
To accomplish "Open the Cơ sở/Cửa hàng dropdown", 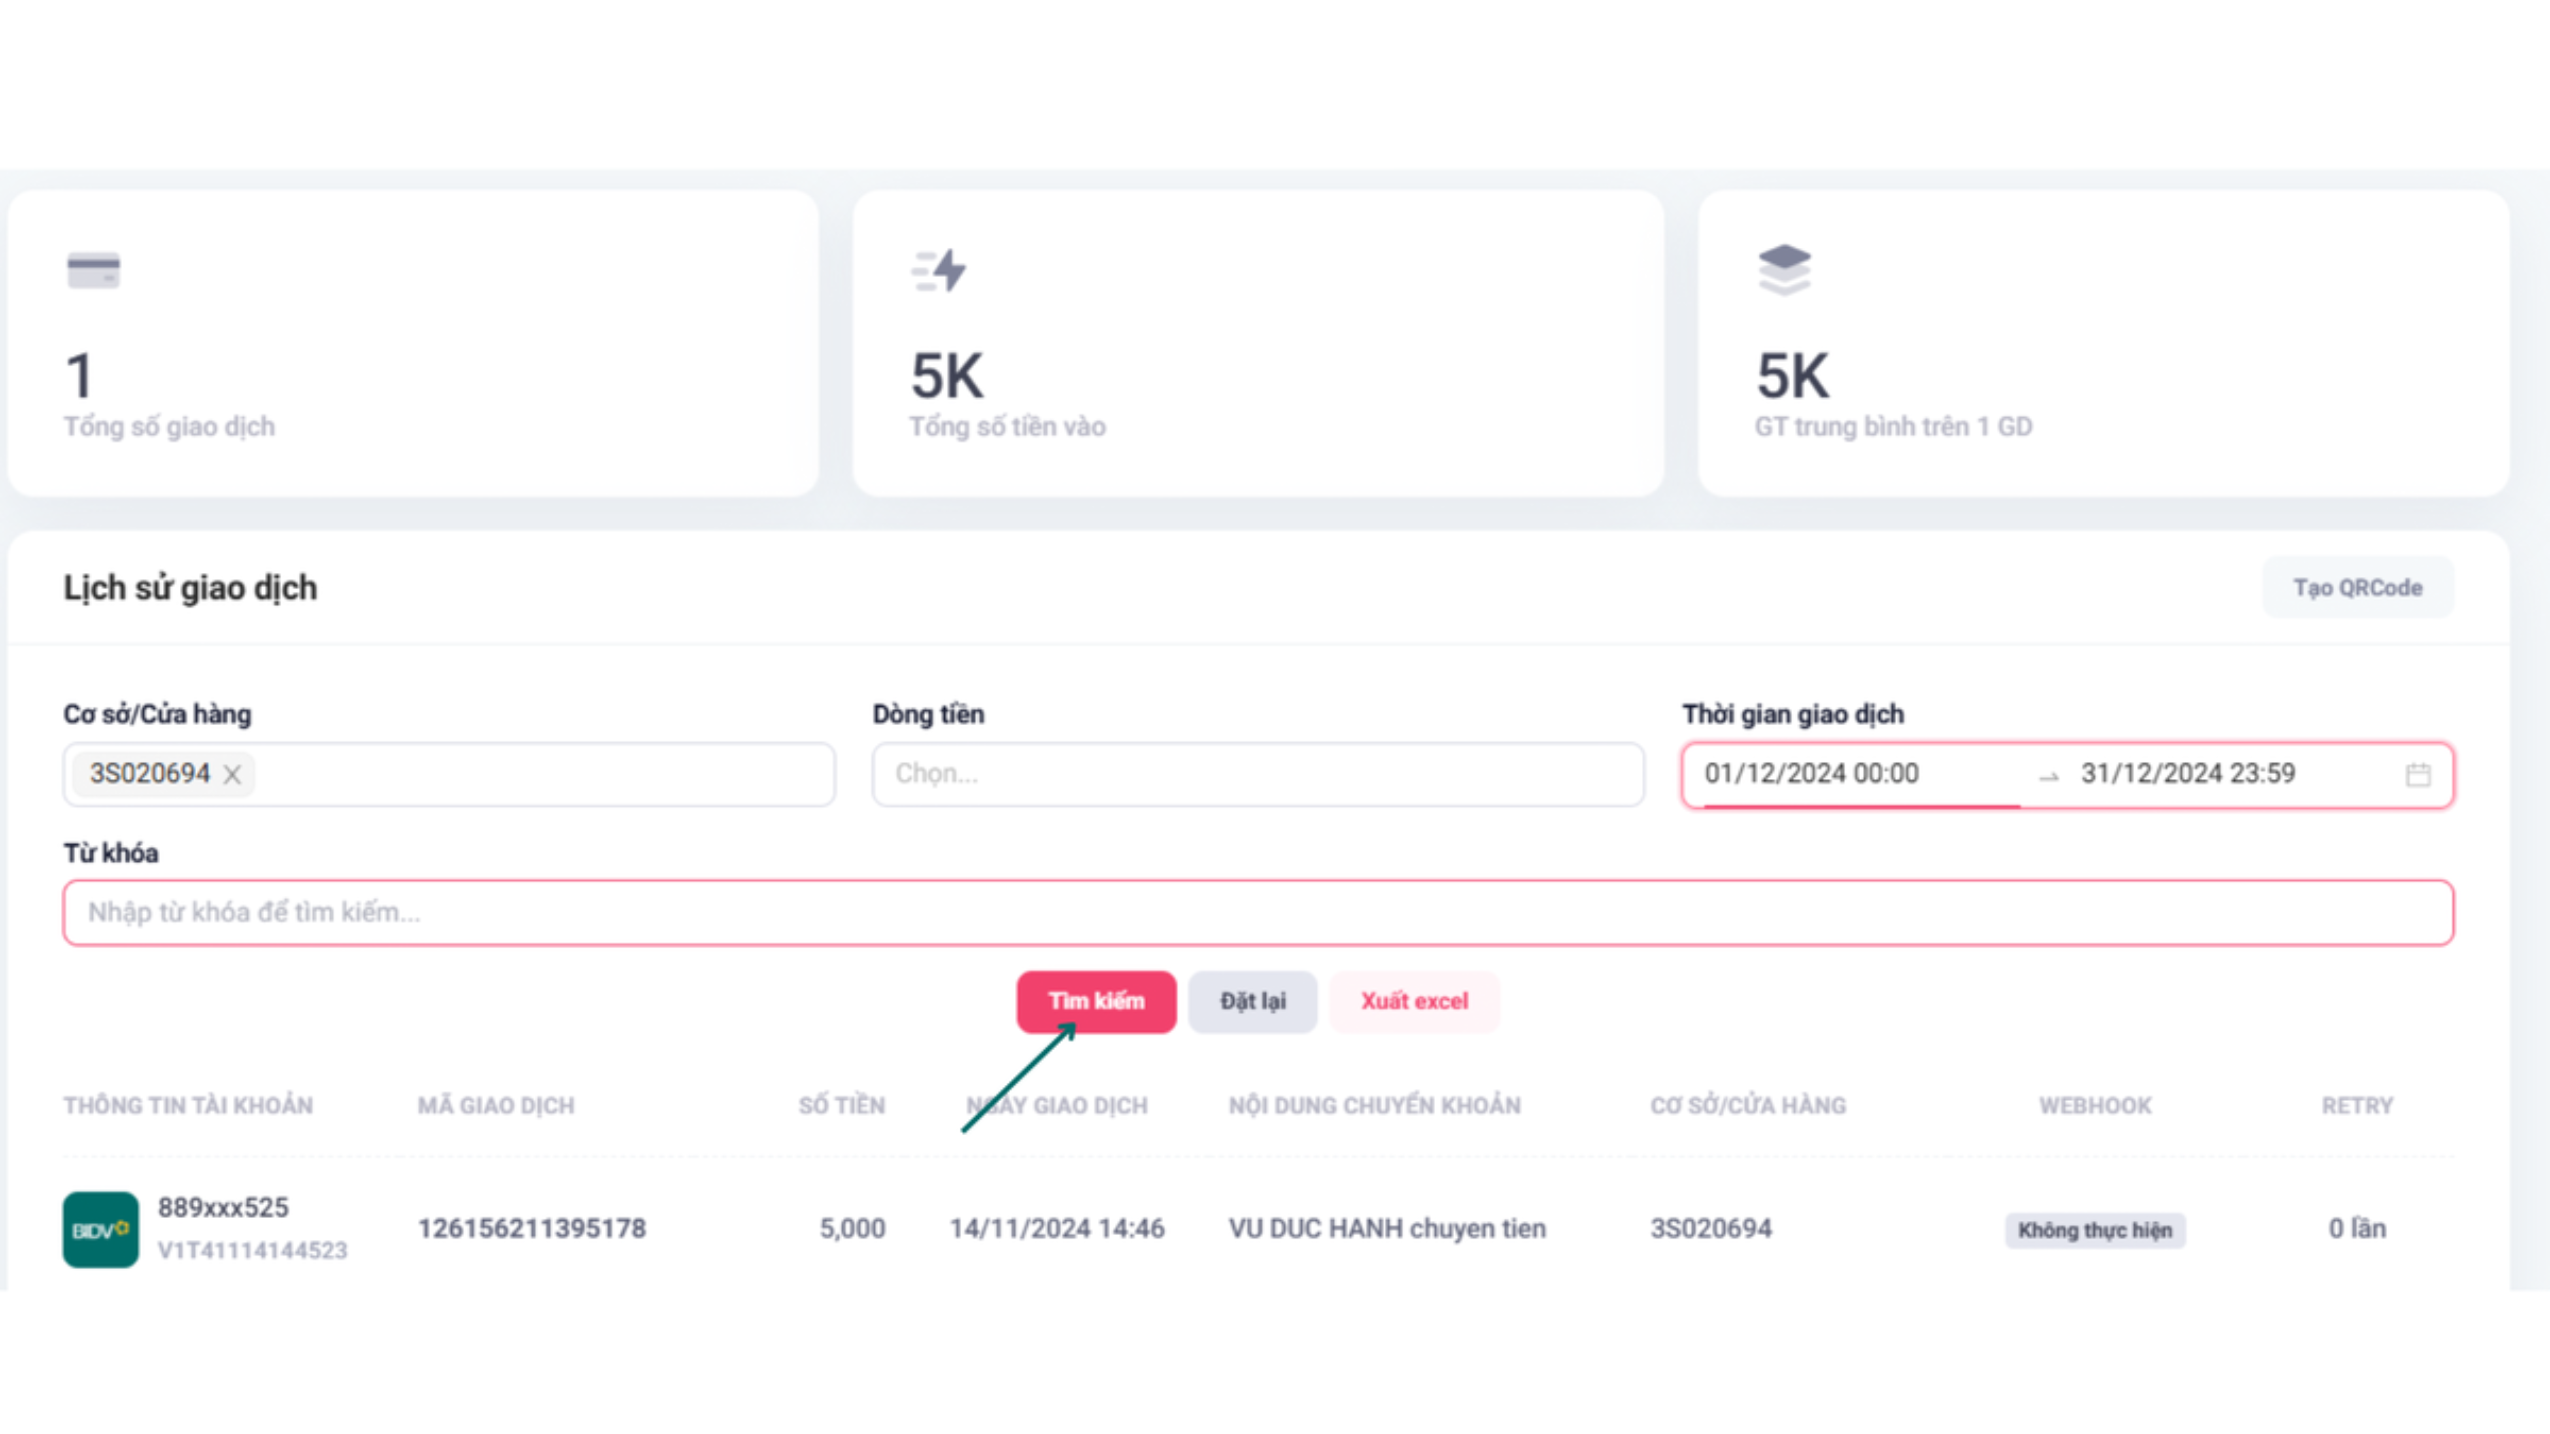I will click(x=540, y=775).
